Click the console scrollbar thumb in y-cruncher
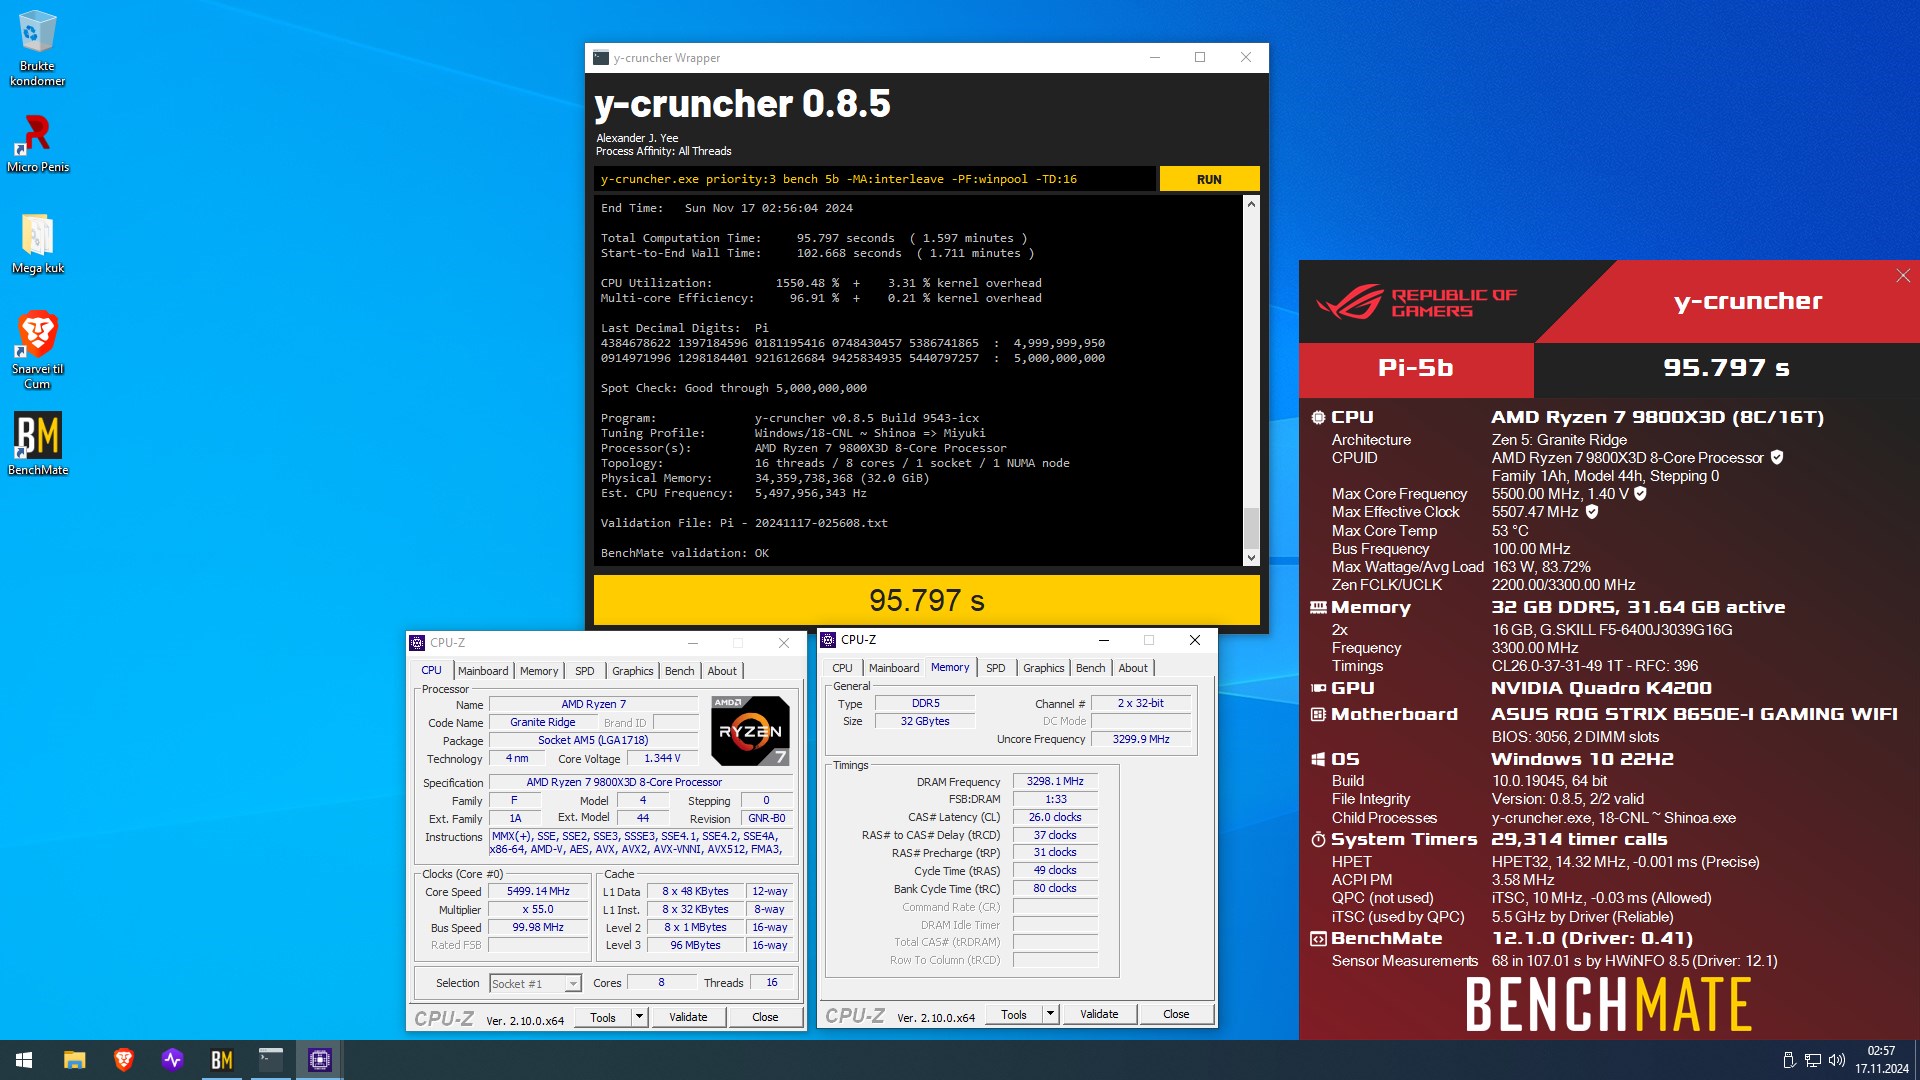 coord(1251,528)
